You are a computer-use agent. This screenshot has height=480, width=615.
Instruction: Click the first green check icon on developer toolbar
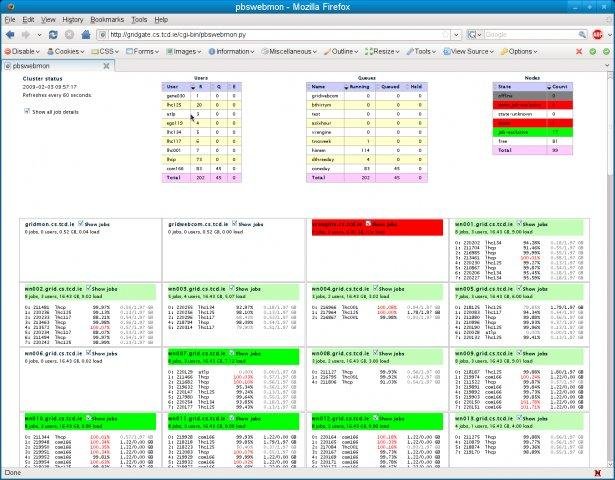593,51
